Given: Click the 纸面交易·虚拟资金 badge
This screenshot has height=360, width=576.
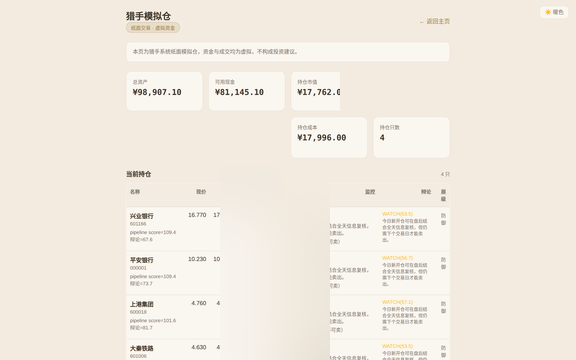Looking at the screenshot, I should click(153, 28).
